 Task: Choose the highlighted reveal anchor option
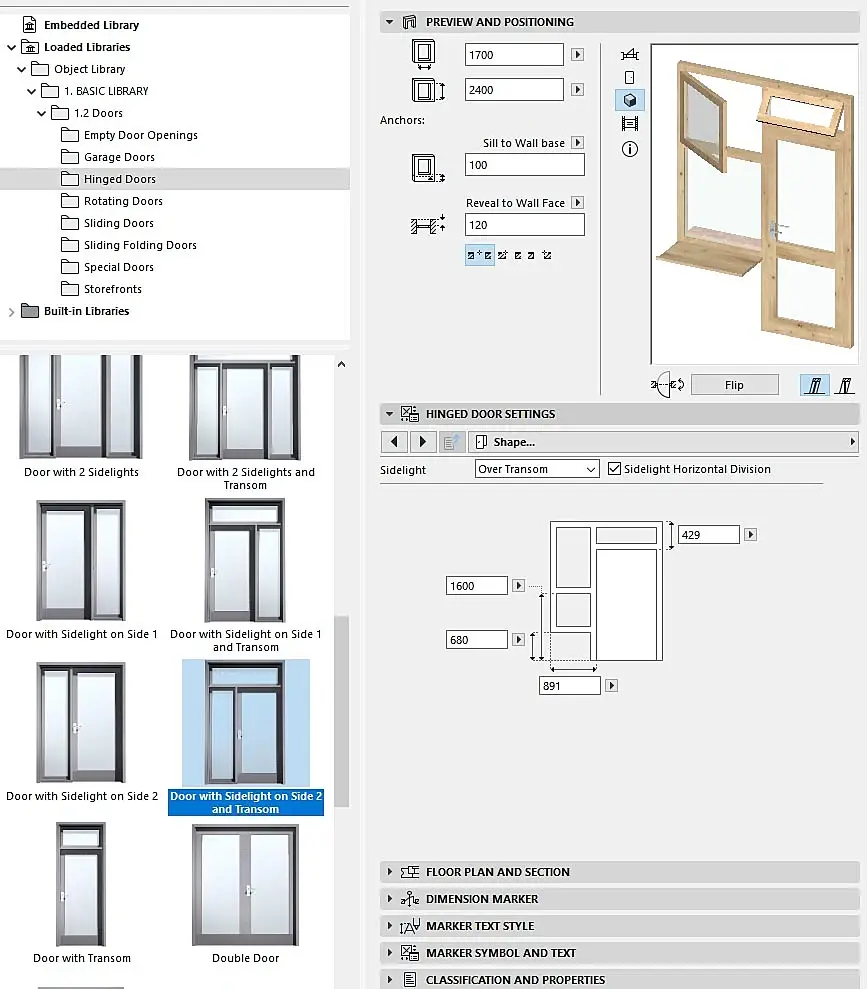(x=479, y=255)
